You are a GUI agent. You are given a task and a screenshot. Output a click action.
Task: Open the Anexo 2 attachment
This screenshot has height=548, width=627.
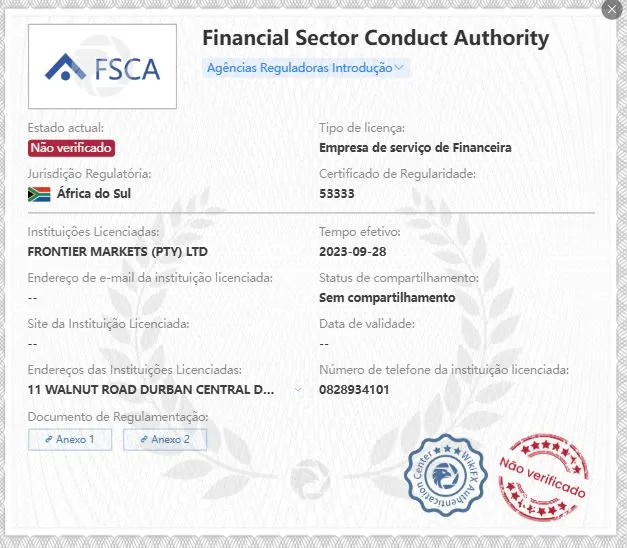[165, 440]
